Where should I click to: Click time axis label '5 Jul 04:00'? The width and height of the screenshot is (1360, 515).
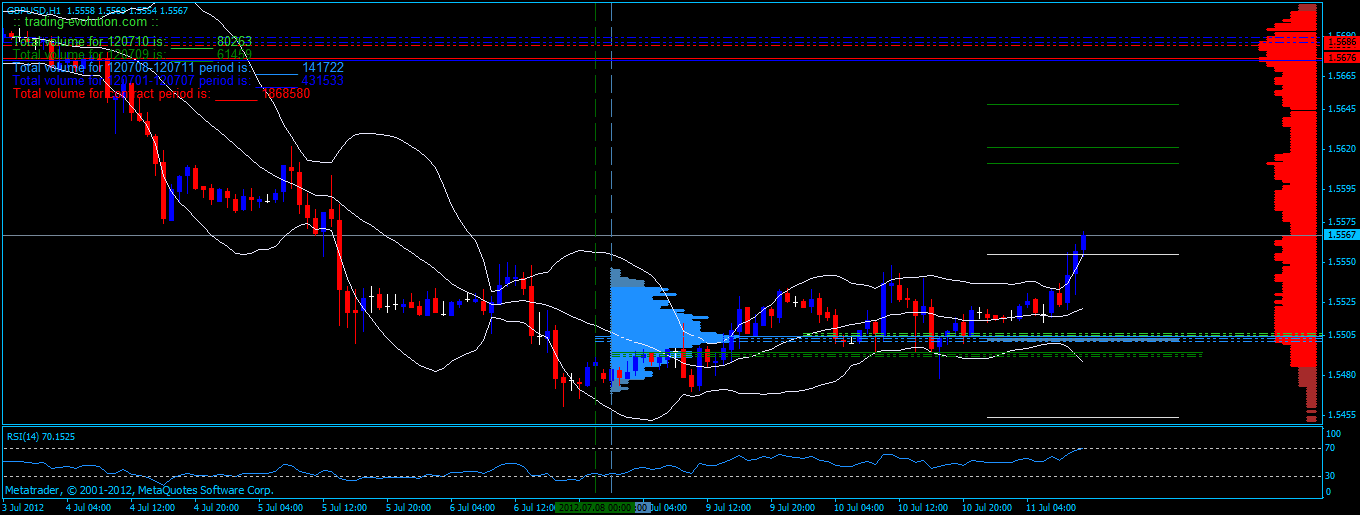point(279,507)
